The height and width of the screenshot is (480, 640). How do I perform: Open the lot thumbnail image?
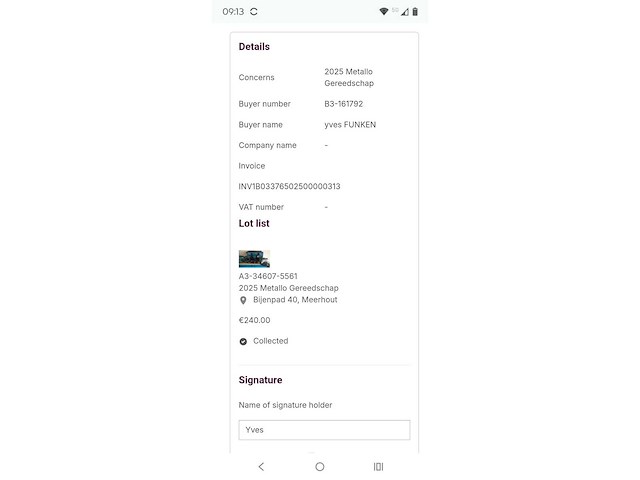(254, 259)
